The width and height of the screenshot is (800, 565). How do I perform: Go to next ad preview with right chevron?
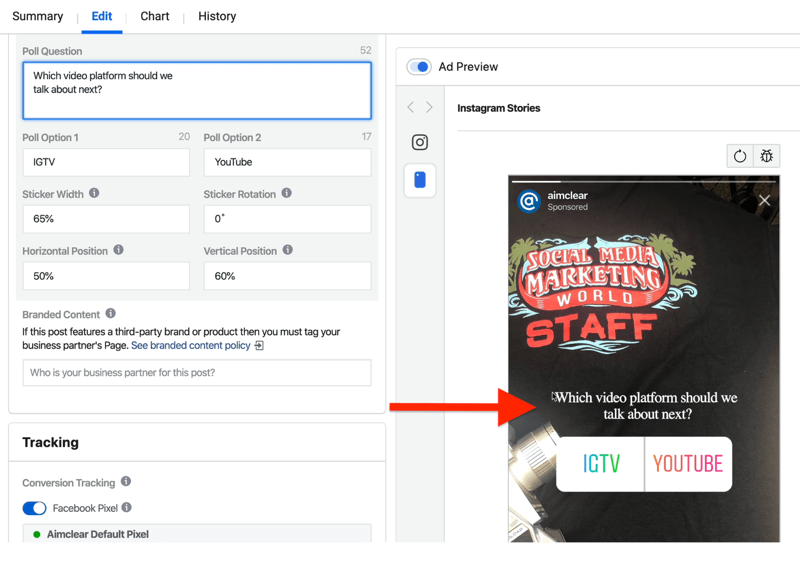pyautogui.click(x=429, y=107)
